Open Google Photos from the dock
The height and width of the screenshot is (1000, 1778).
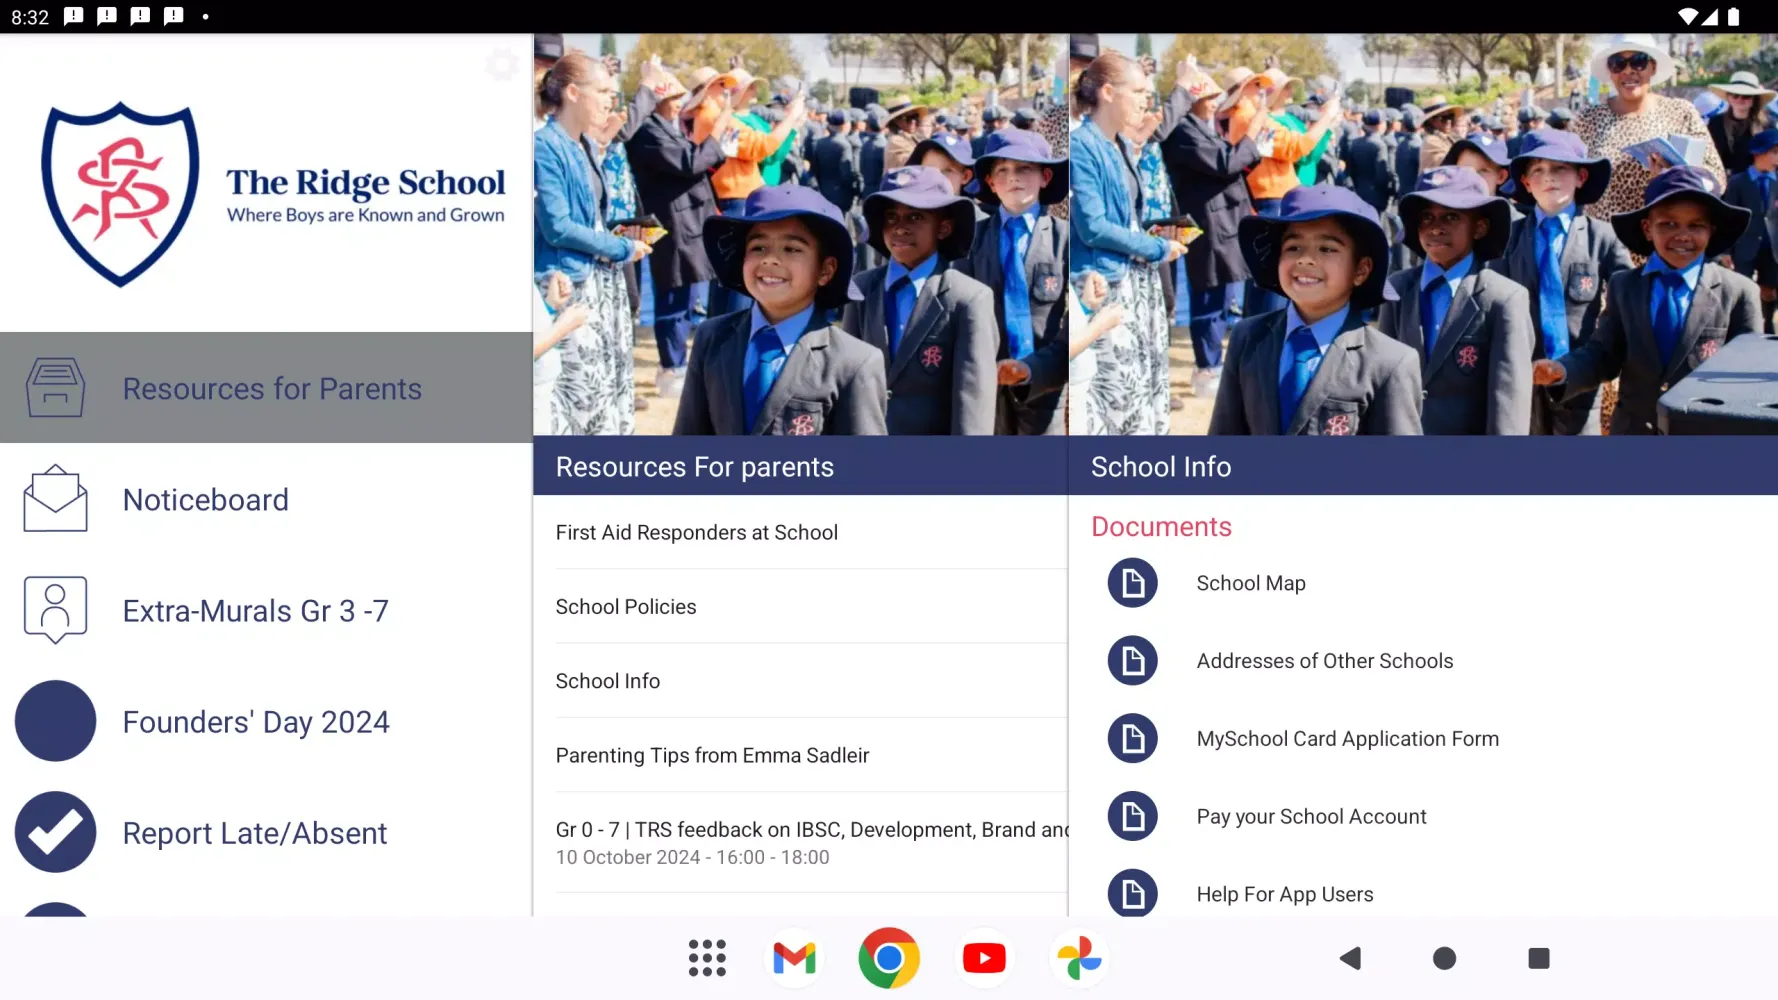(1078, 957)
